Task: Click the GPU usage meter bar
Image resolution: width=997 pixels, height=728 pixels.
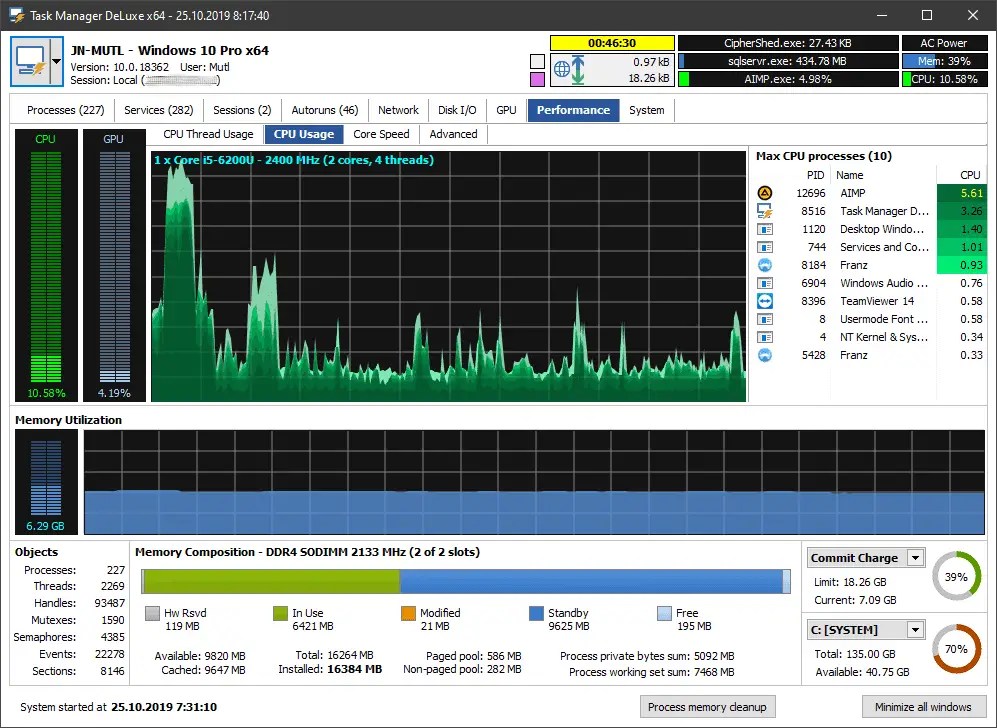Action: click(x=113, y=265)
